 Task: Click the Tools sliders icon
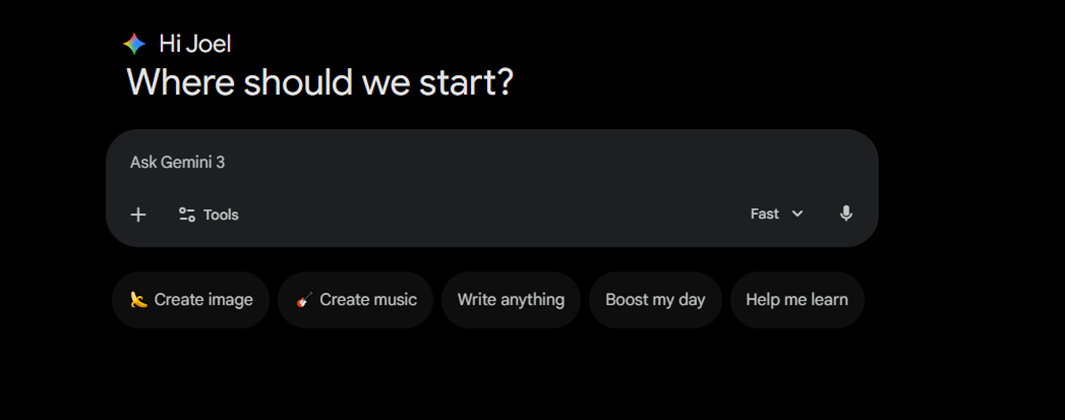coord(187,214)
